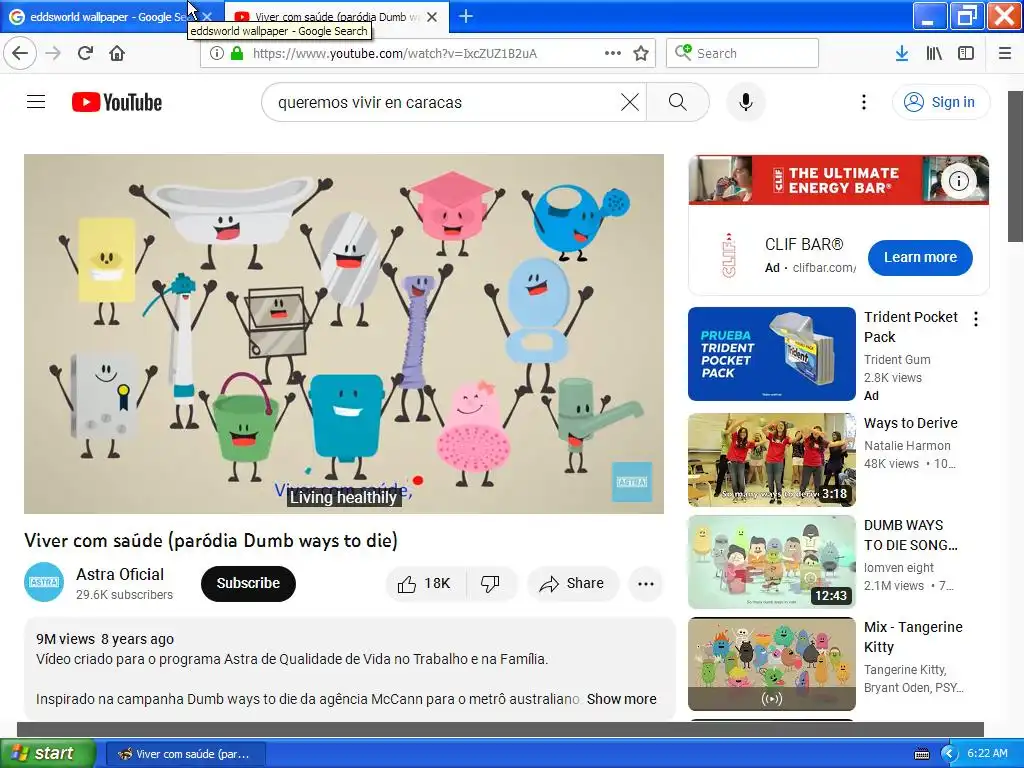Go to YouTube home via logo
The height and width of the screenshot is (768, 1024).
tap(117, 102)
